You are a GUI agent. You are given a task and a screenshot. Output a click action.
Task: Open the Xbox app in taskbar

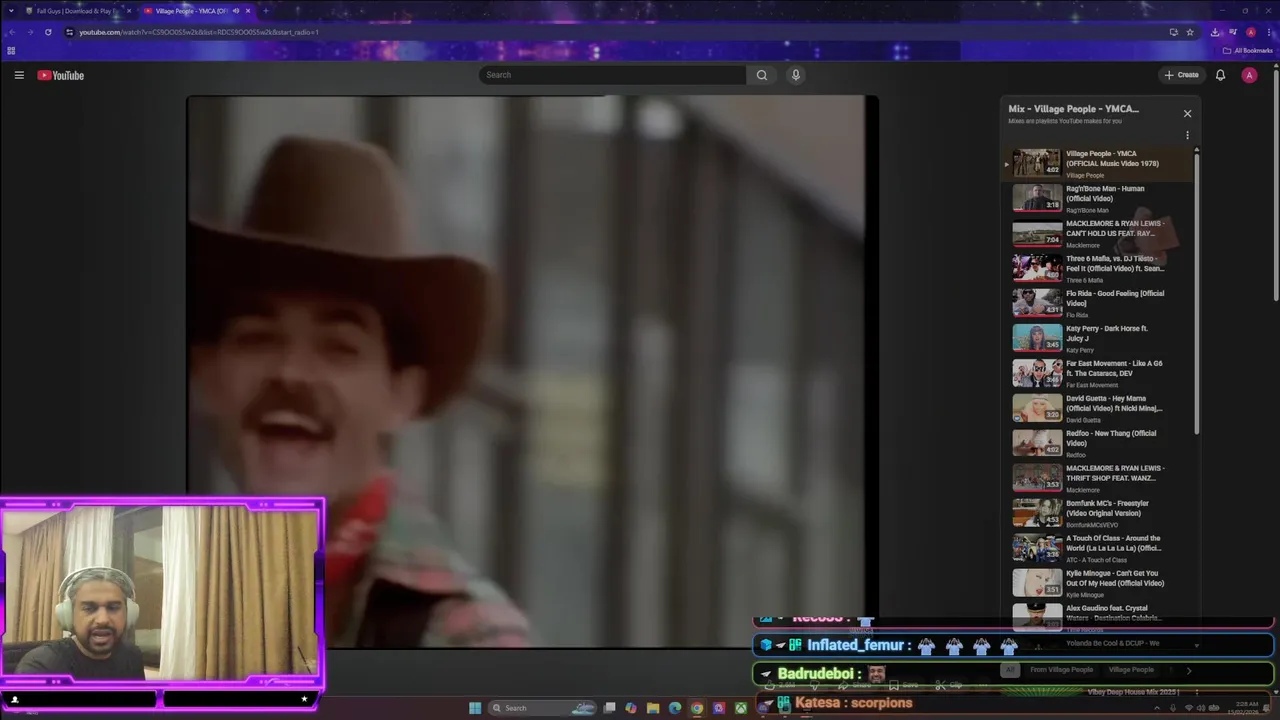[x=741, y=708]
